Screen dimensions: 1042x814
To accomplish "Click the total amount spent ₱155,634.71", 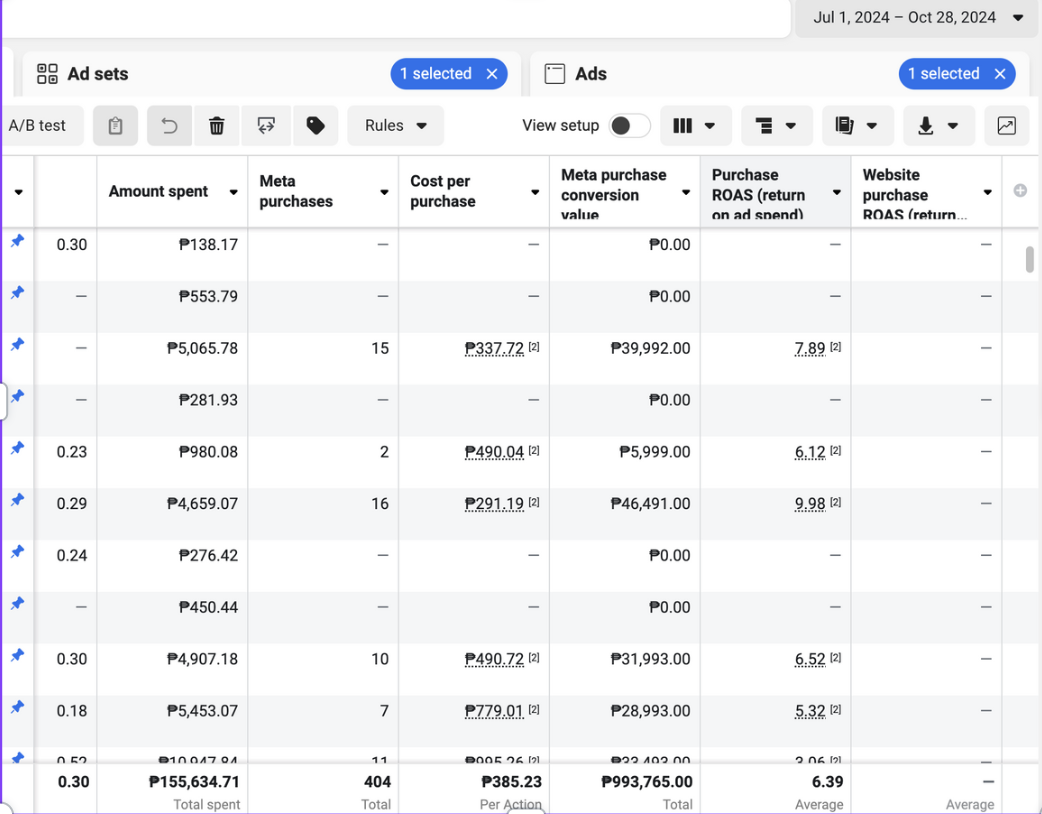I will coord(194,781).
